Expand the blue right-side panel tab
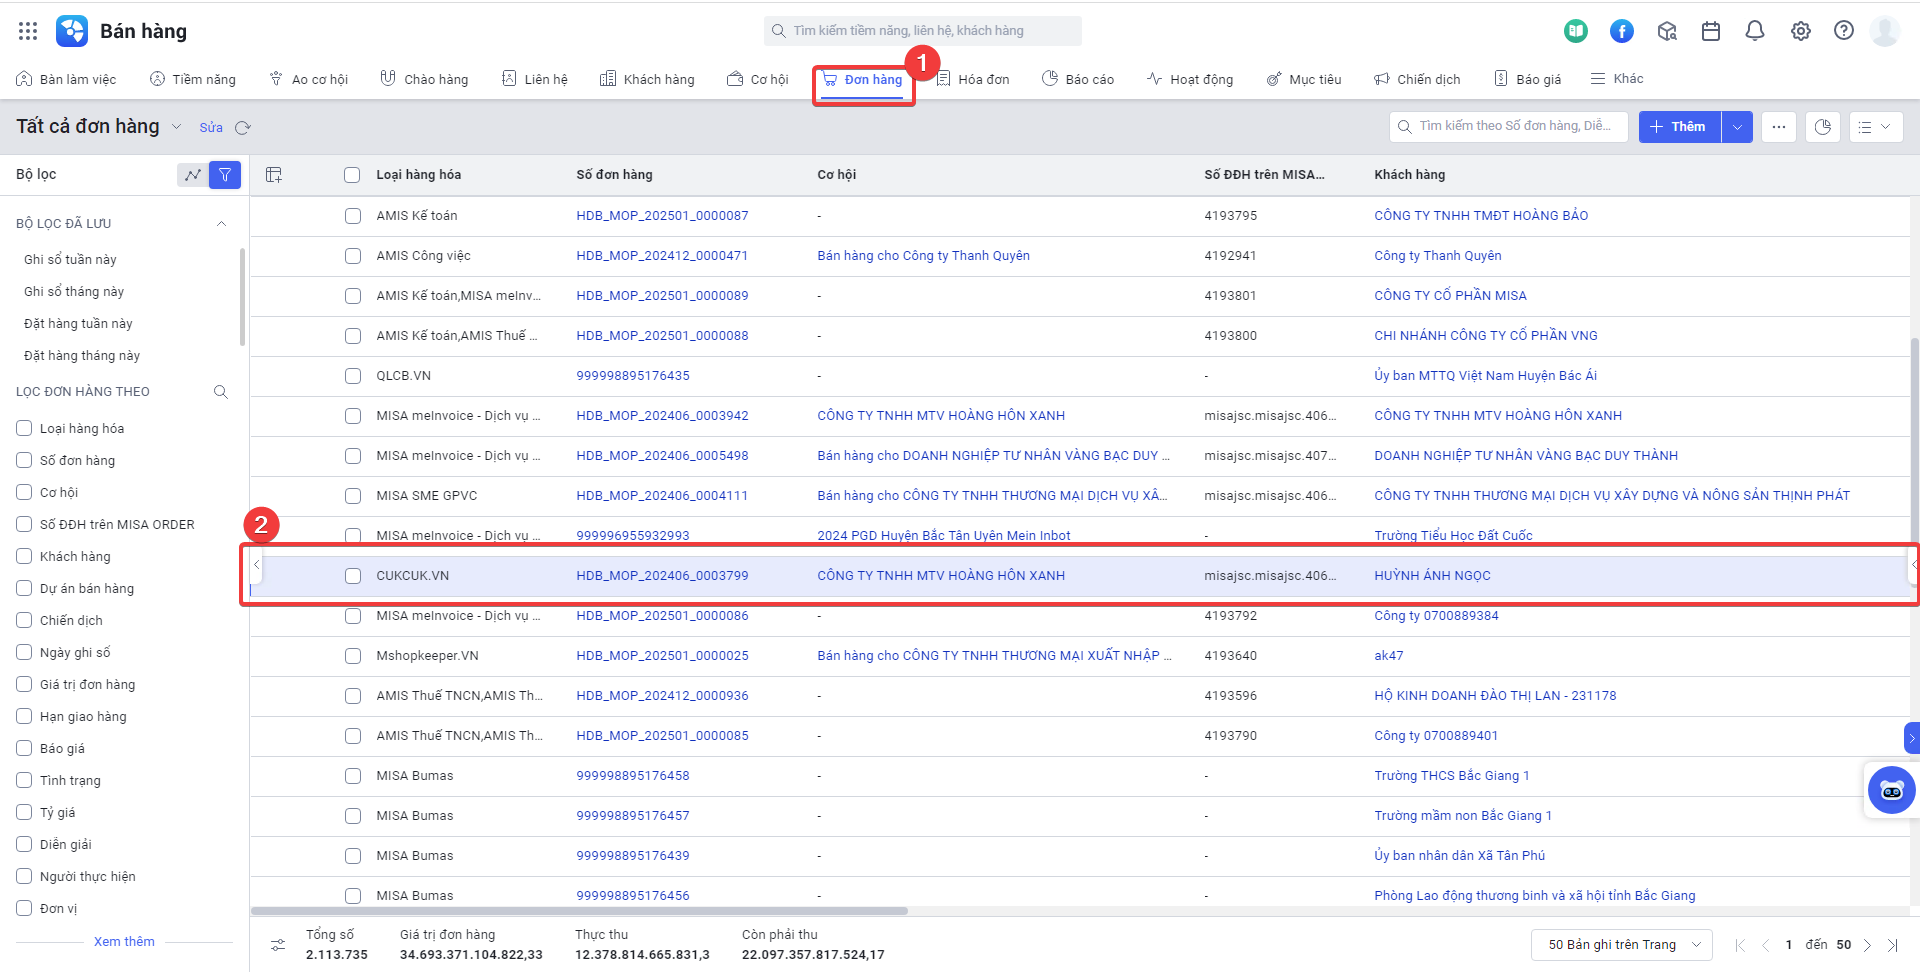1920x972 pixels. [x=1912, y=738]
